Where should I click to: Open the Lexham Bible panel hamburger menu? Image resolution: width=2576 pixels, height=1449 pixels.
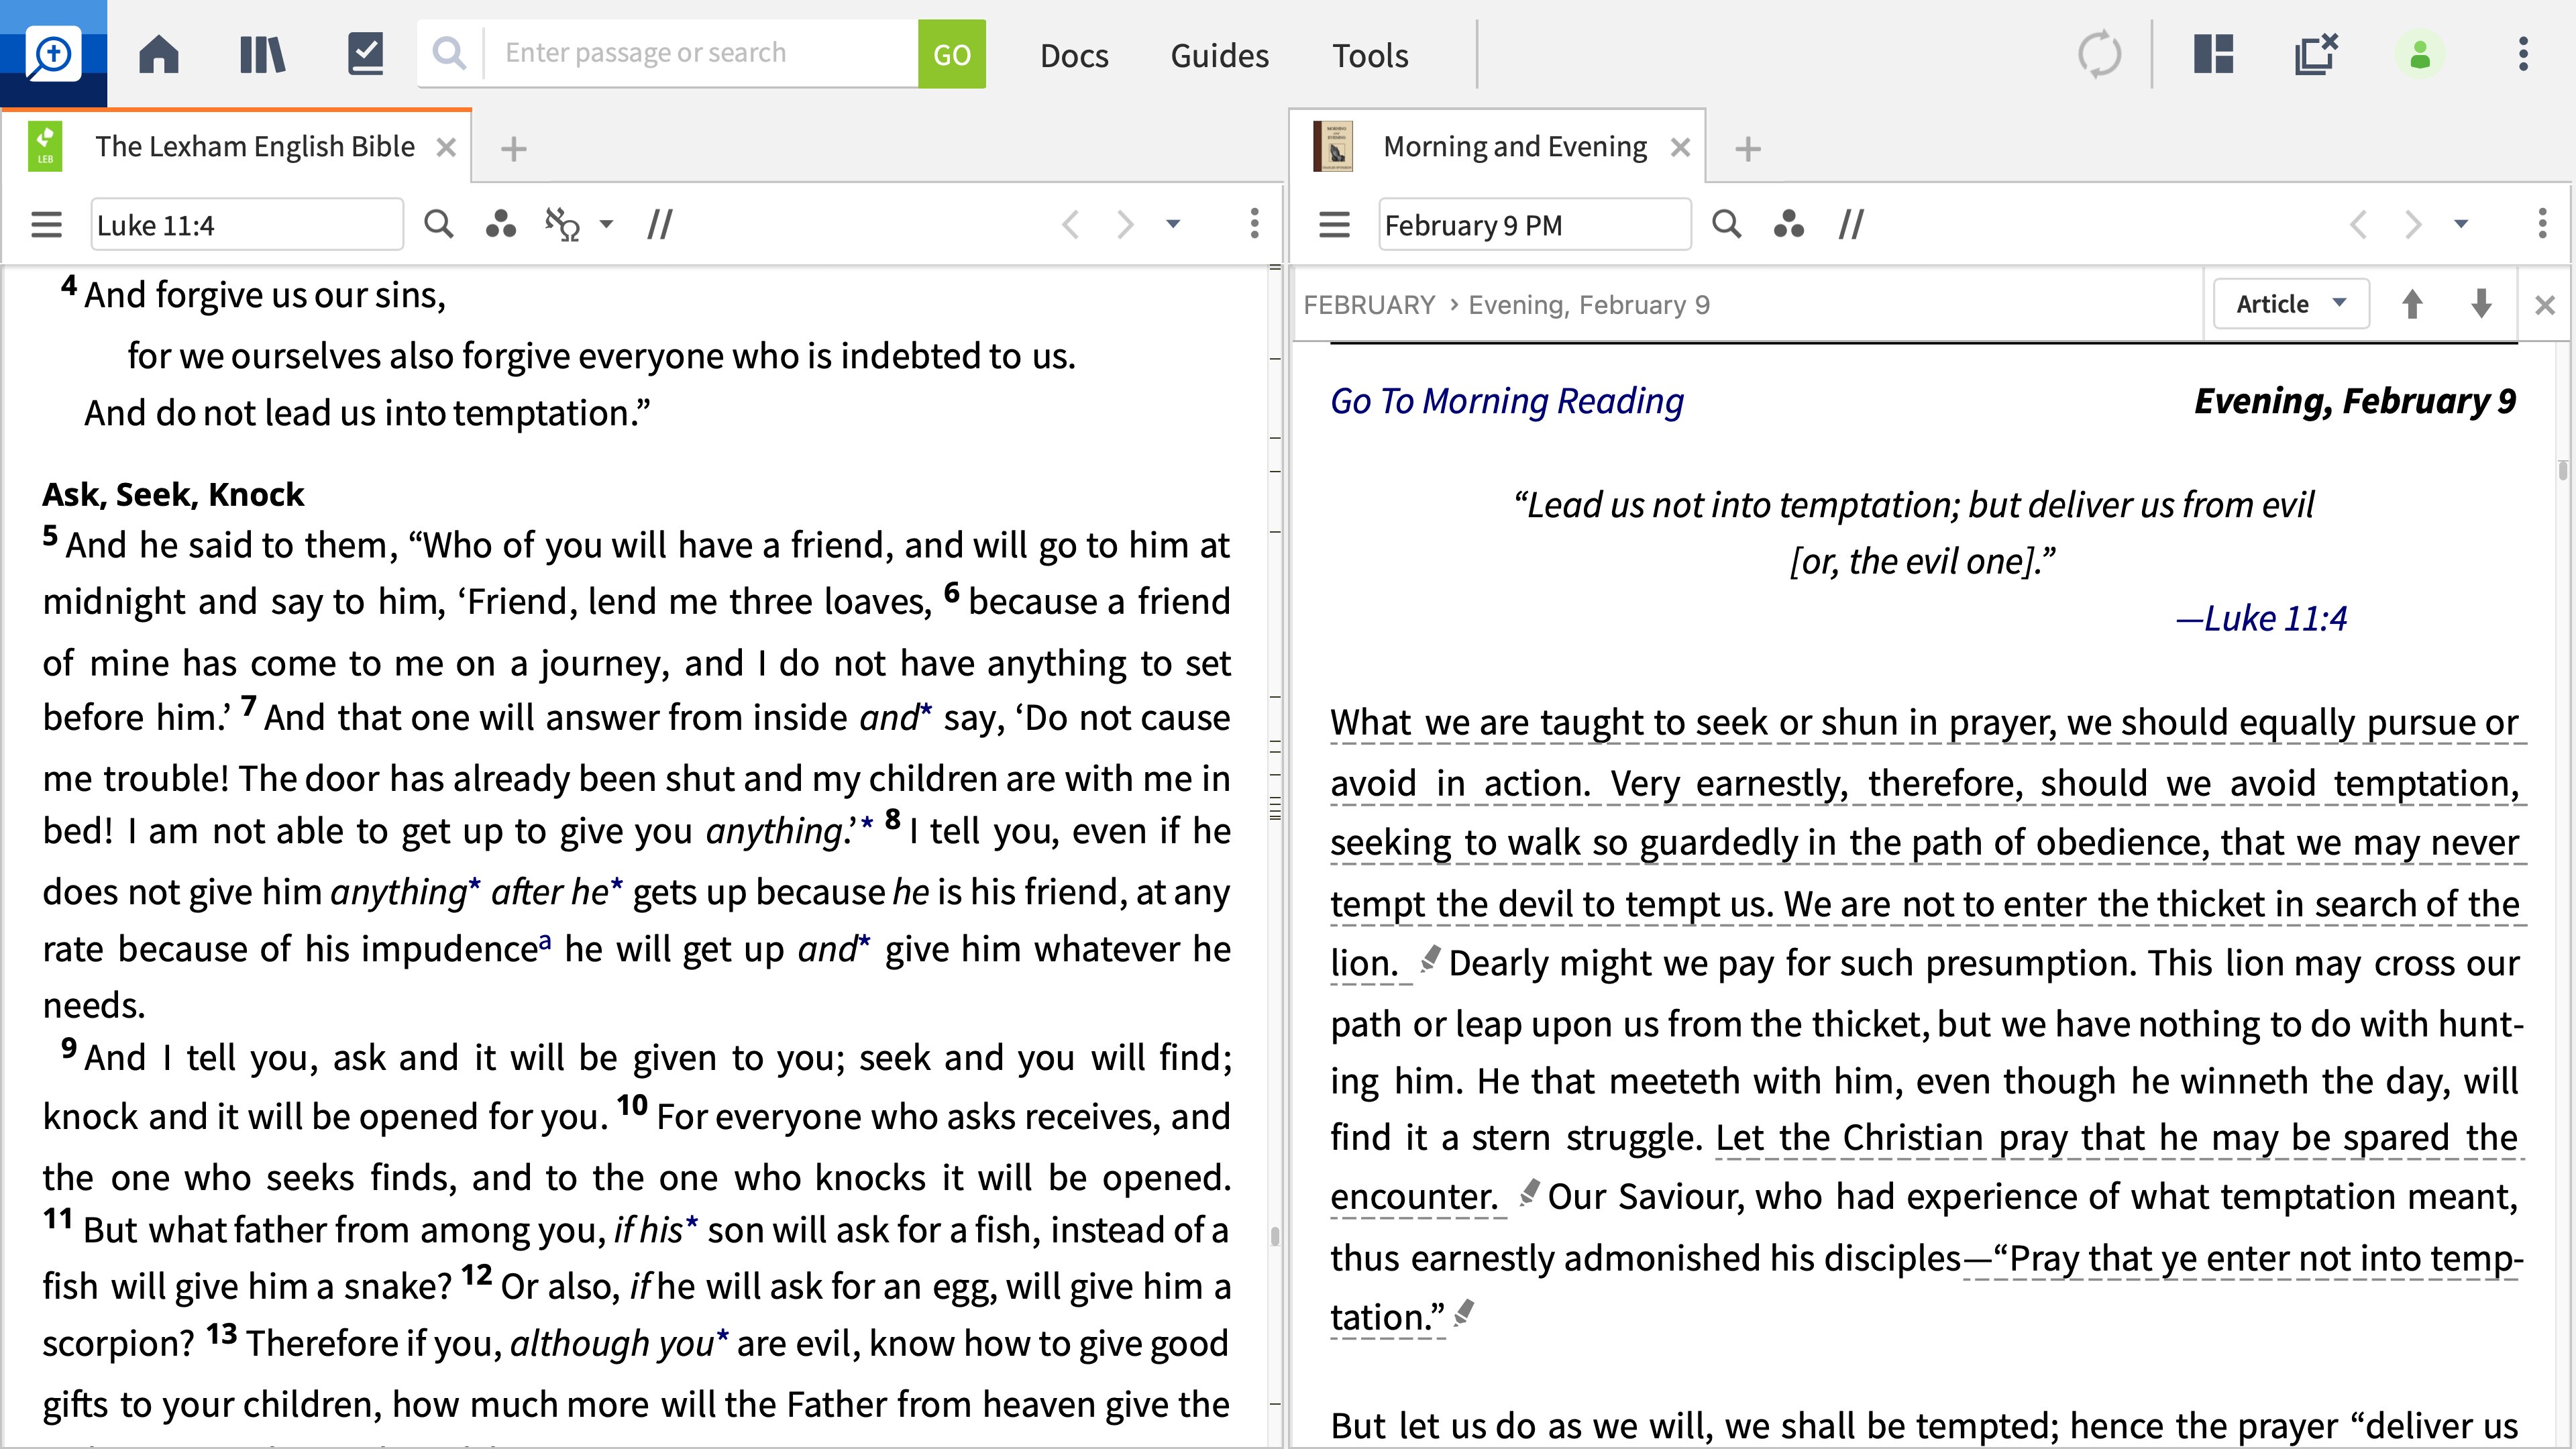pos(46,224)
